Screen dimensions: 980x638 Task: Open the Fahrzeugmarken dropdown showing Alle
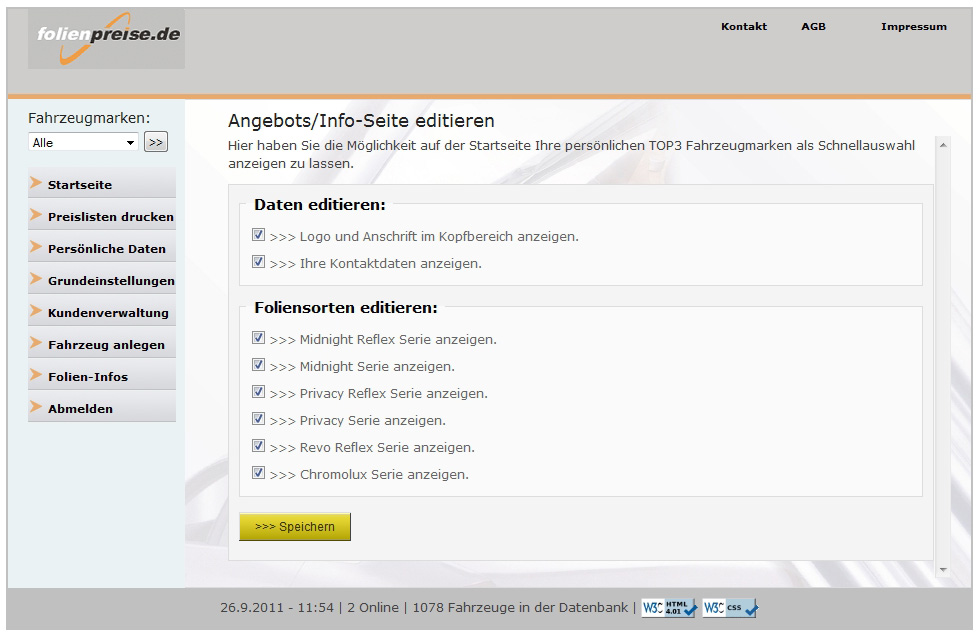pos(83,142)
